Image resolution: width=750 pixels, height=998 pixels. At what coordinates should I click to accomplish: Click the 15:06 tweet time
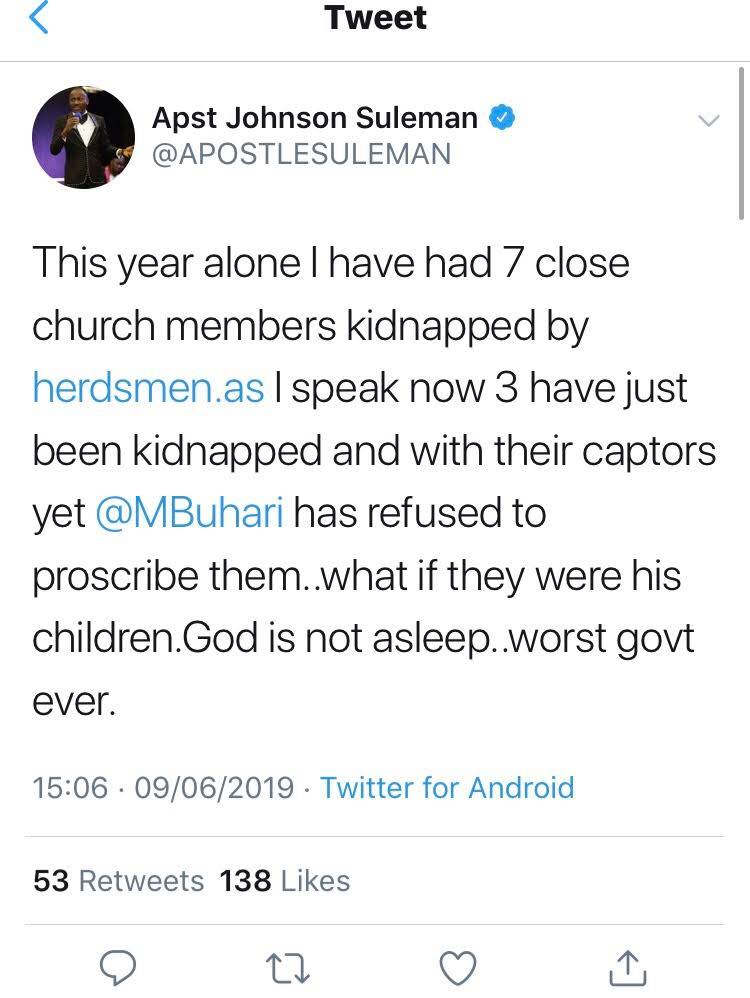(70, 787)
